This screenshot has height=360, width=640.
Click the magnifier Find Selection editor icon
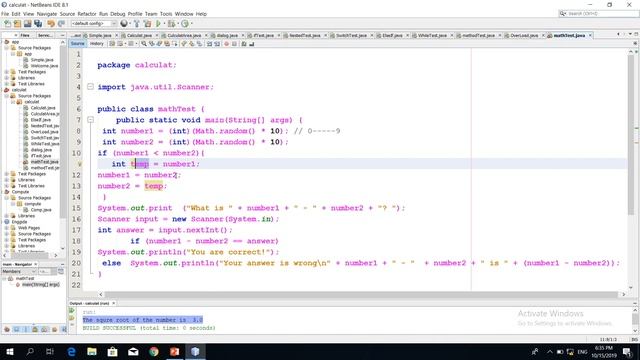pos(144,44)
